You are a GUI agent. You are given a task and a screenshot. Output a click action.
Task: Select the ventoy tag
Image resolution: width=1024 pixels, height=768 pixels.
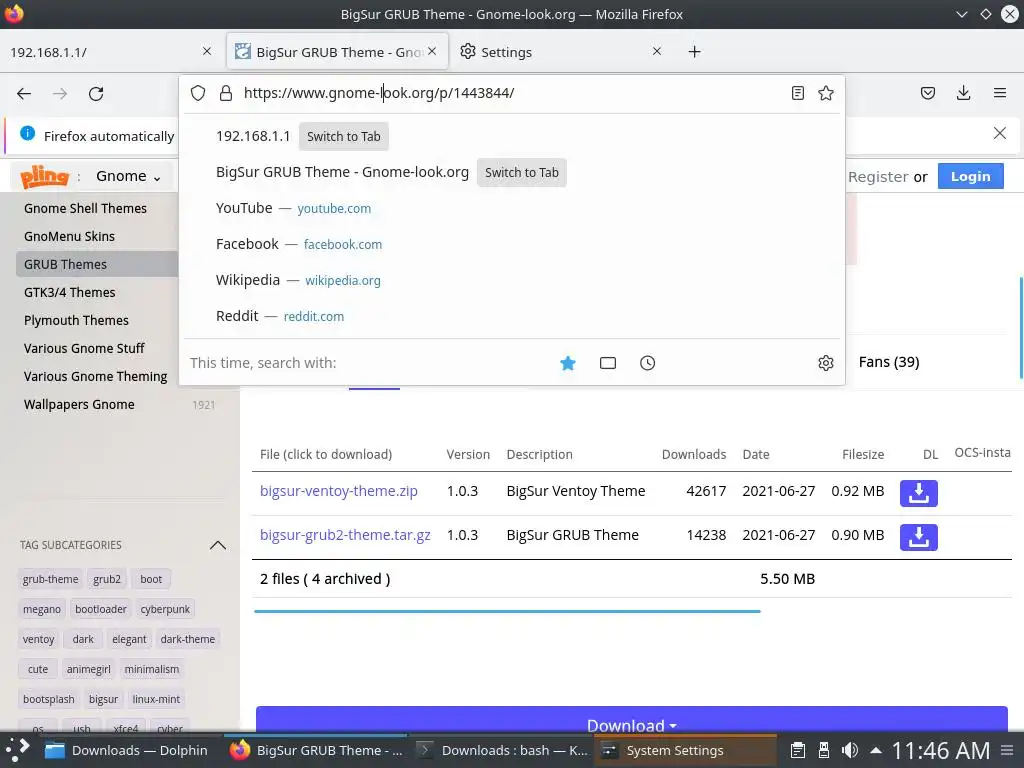pos(39,639)
